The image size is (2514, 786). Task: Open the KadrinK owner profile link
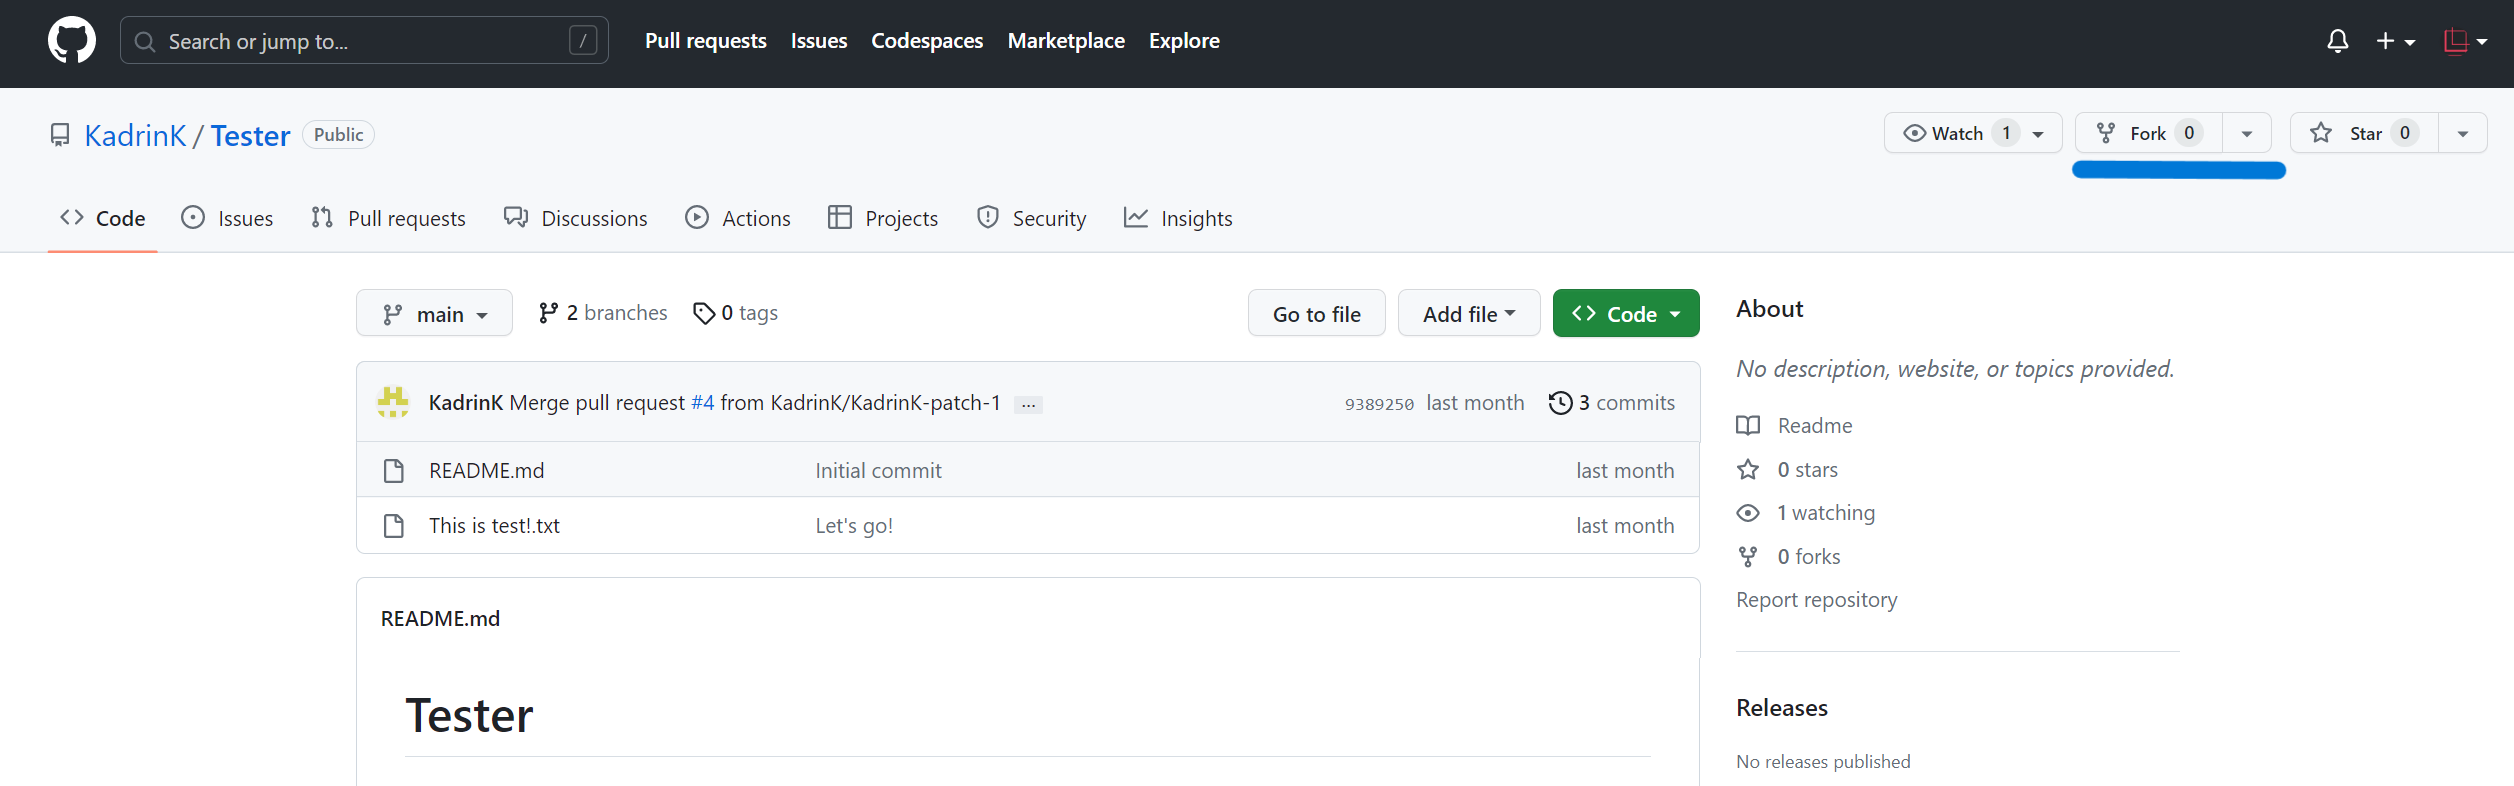[x=135, y=135]
